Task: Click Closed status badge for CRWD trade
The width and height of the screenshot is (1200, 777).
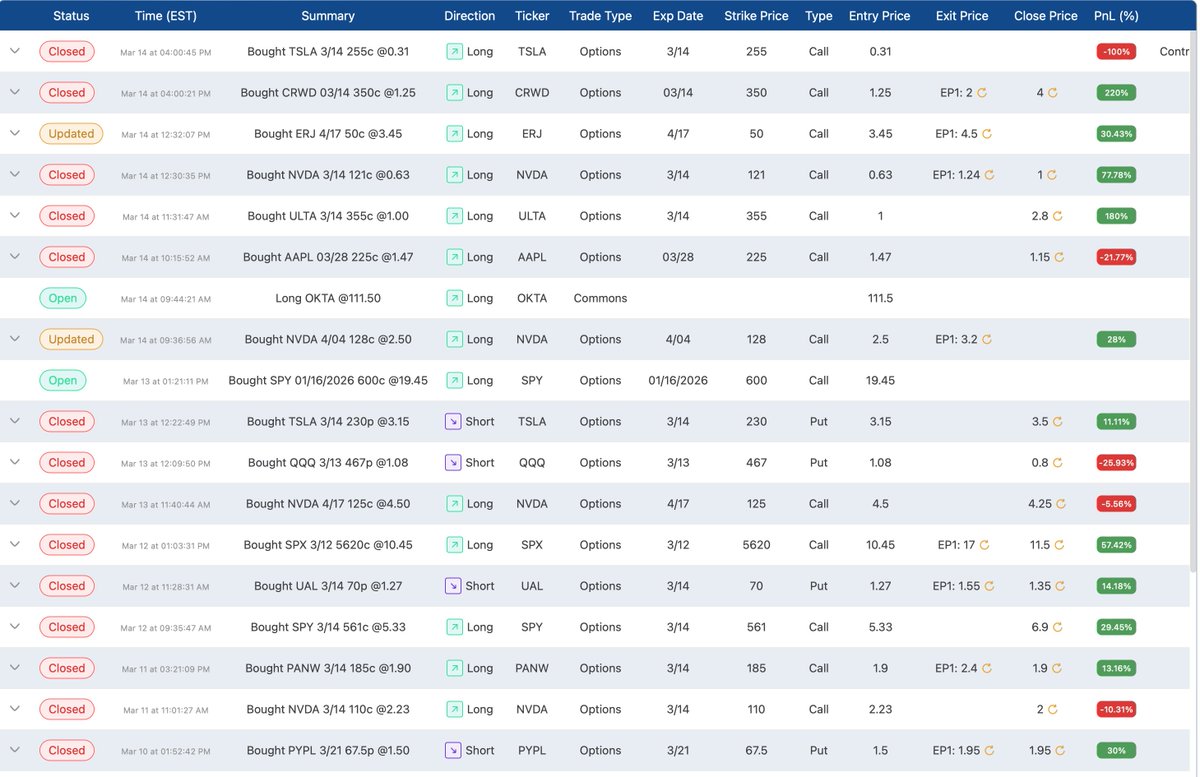Action: [x=67, y=92]
